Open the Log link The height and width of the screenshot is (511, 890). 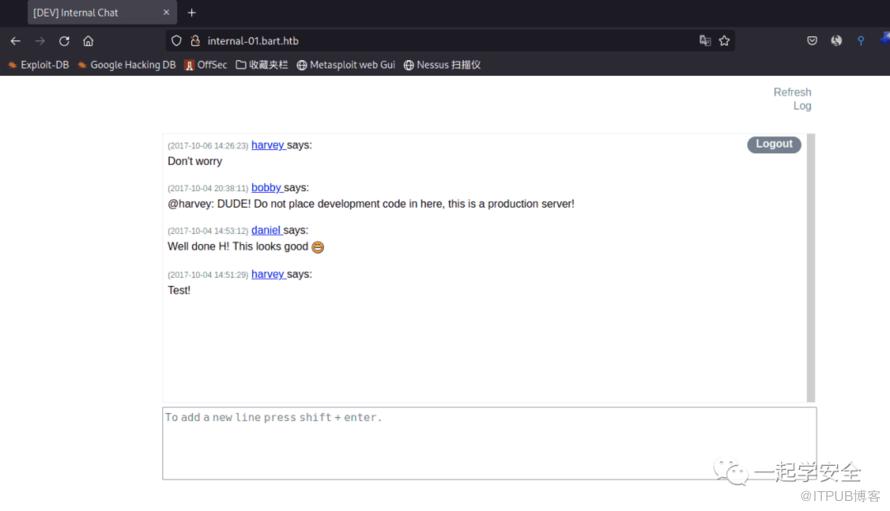coord(802,106)
